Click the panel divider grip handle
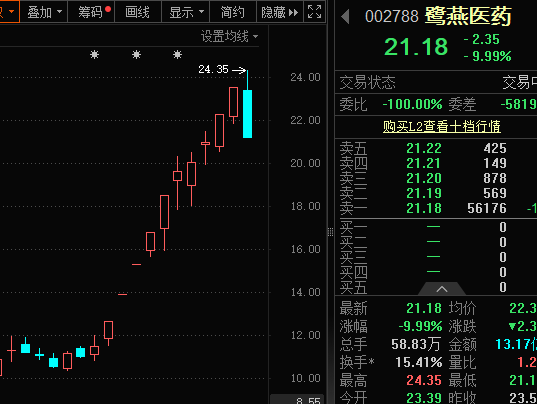Image resolution: width=537 pixels, height=404 pixels. 330,232
